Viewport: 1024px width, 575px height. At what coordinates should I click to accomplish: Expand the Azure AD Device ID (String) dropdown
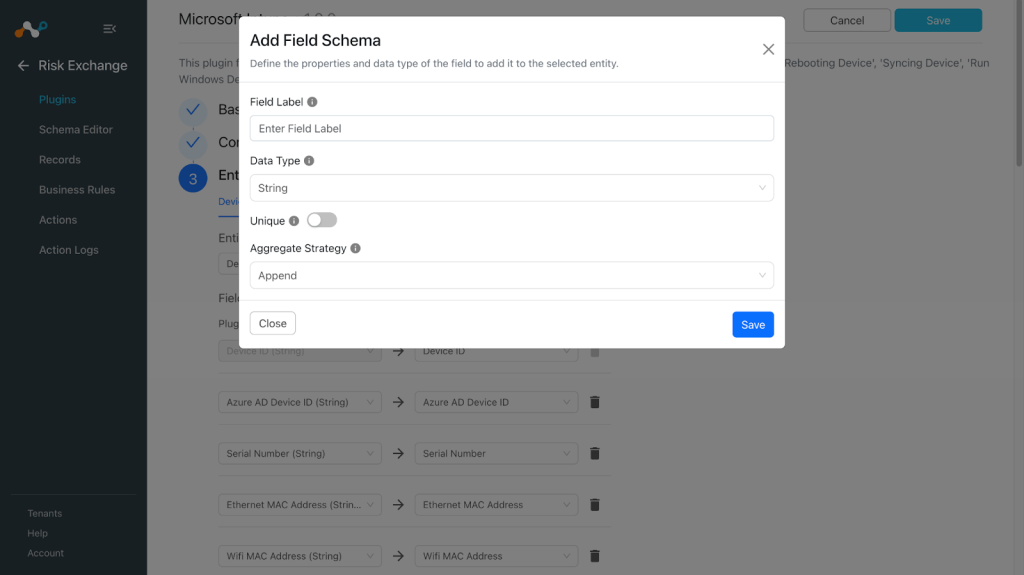coord(300,402)
